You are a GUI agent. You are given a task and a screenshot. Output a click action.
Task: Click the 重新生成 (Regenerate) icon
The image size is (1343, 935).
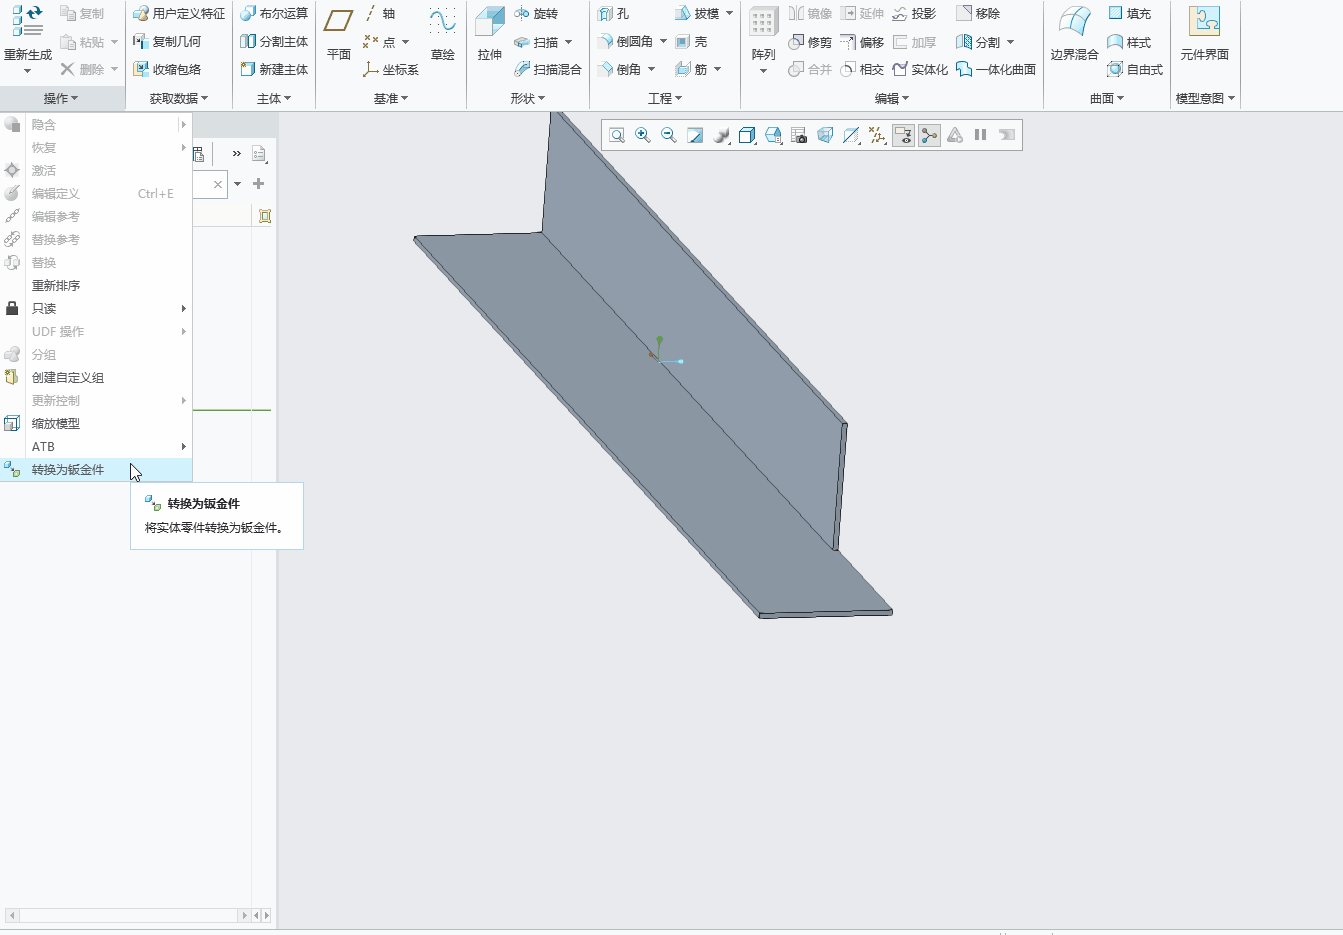(x=27, y=22)
